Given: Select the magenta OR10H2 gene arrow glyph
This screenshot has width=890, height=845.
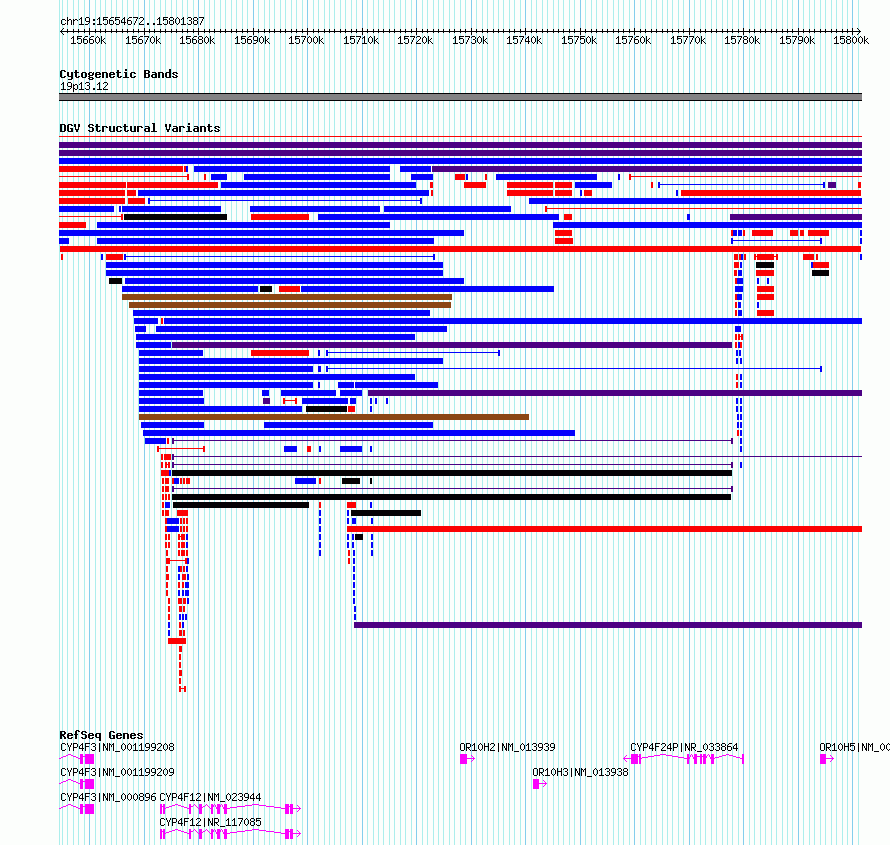Looking at the screenshot, I should [467, 759].
